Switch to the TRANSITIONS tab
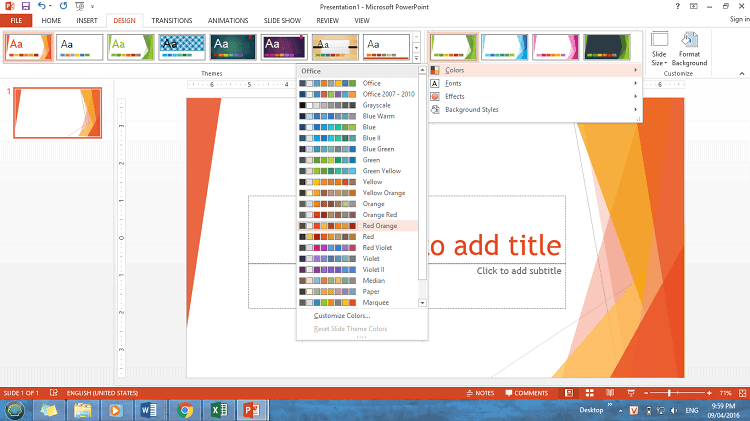Viewport: 750px width, 421px height. click(172, 21)
